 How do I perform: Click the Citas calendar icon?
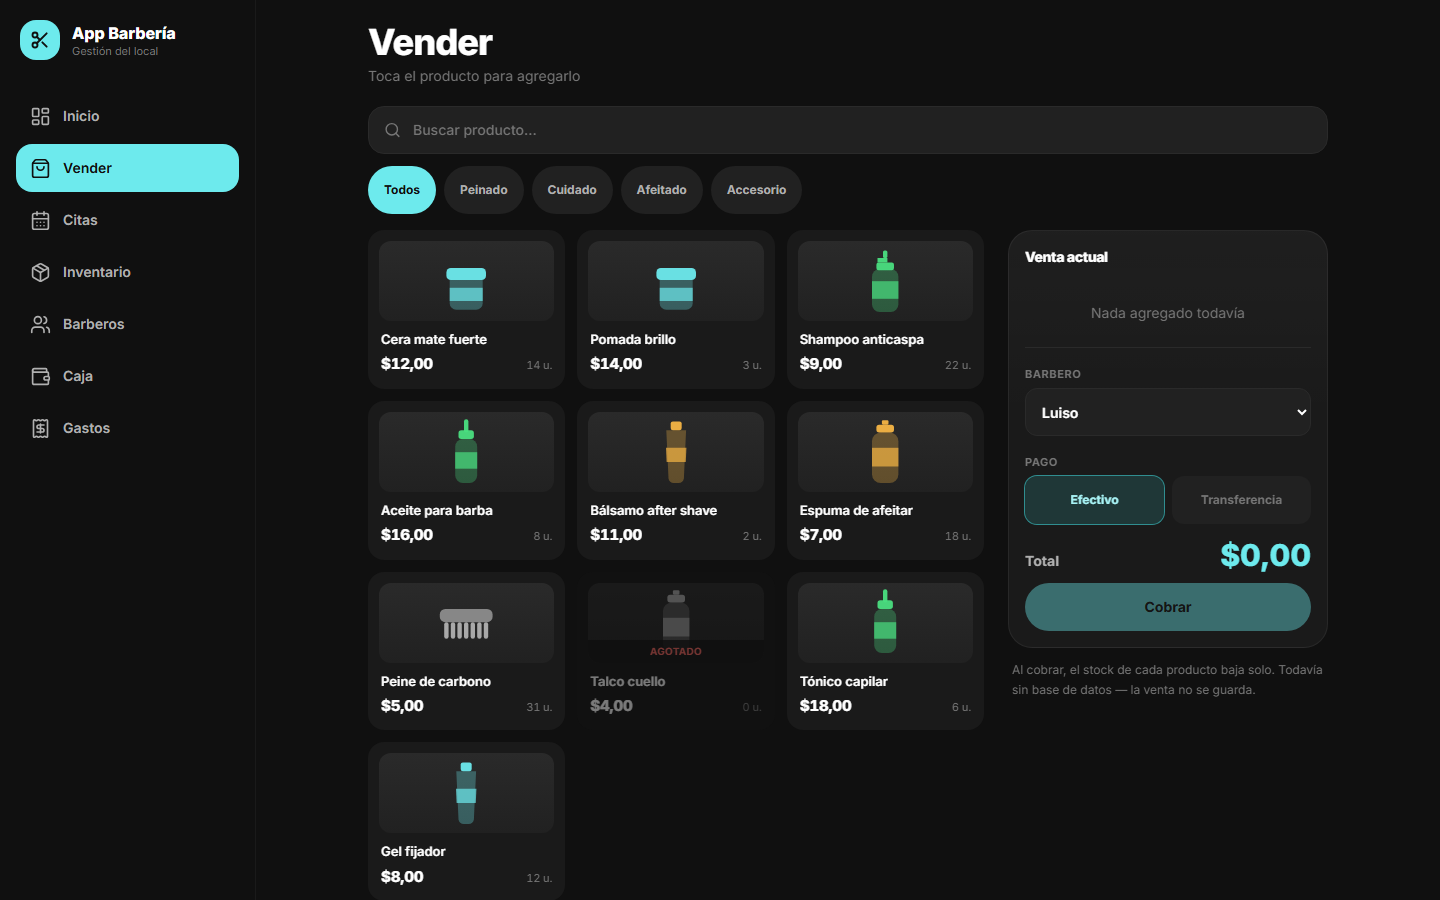point(40,220)
